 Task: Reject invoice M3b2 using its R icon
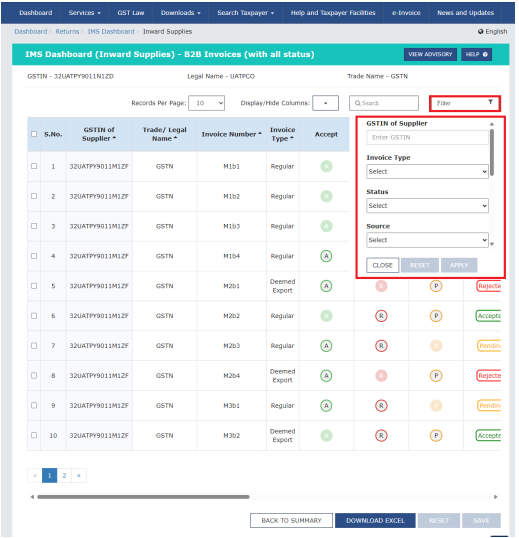(381, 435)
